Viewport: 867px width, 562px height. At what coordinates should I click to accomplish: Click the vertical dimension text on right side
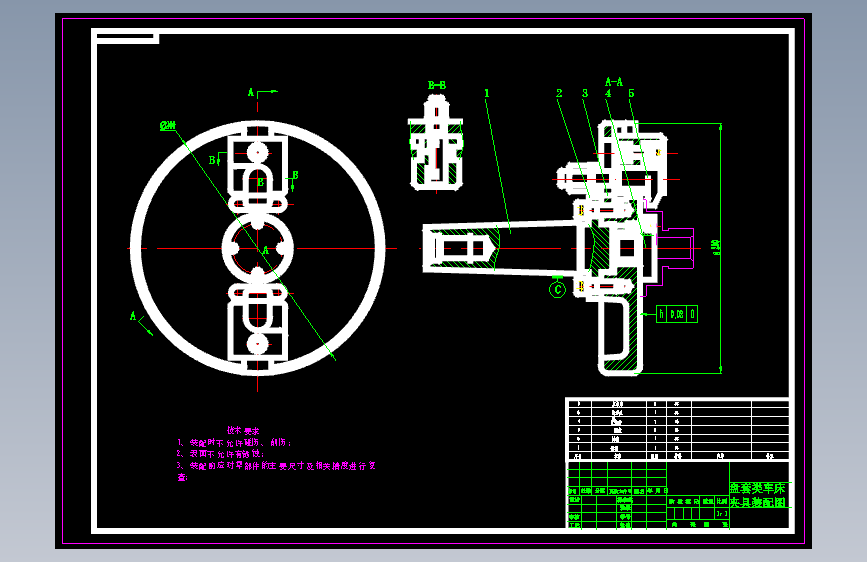coord(716,247)
